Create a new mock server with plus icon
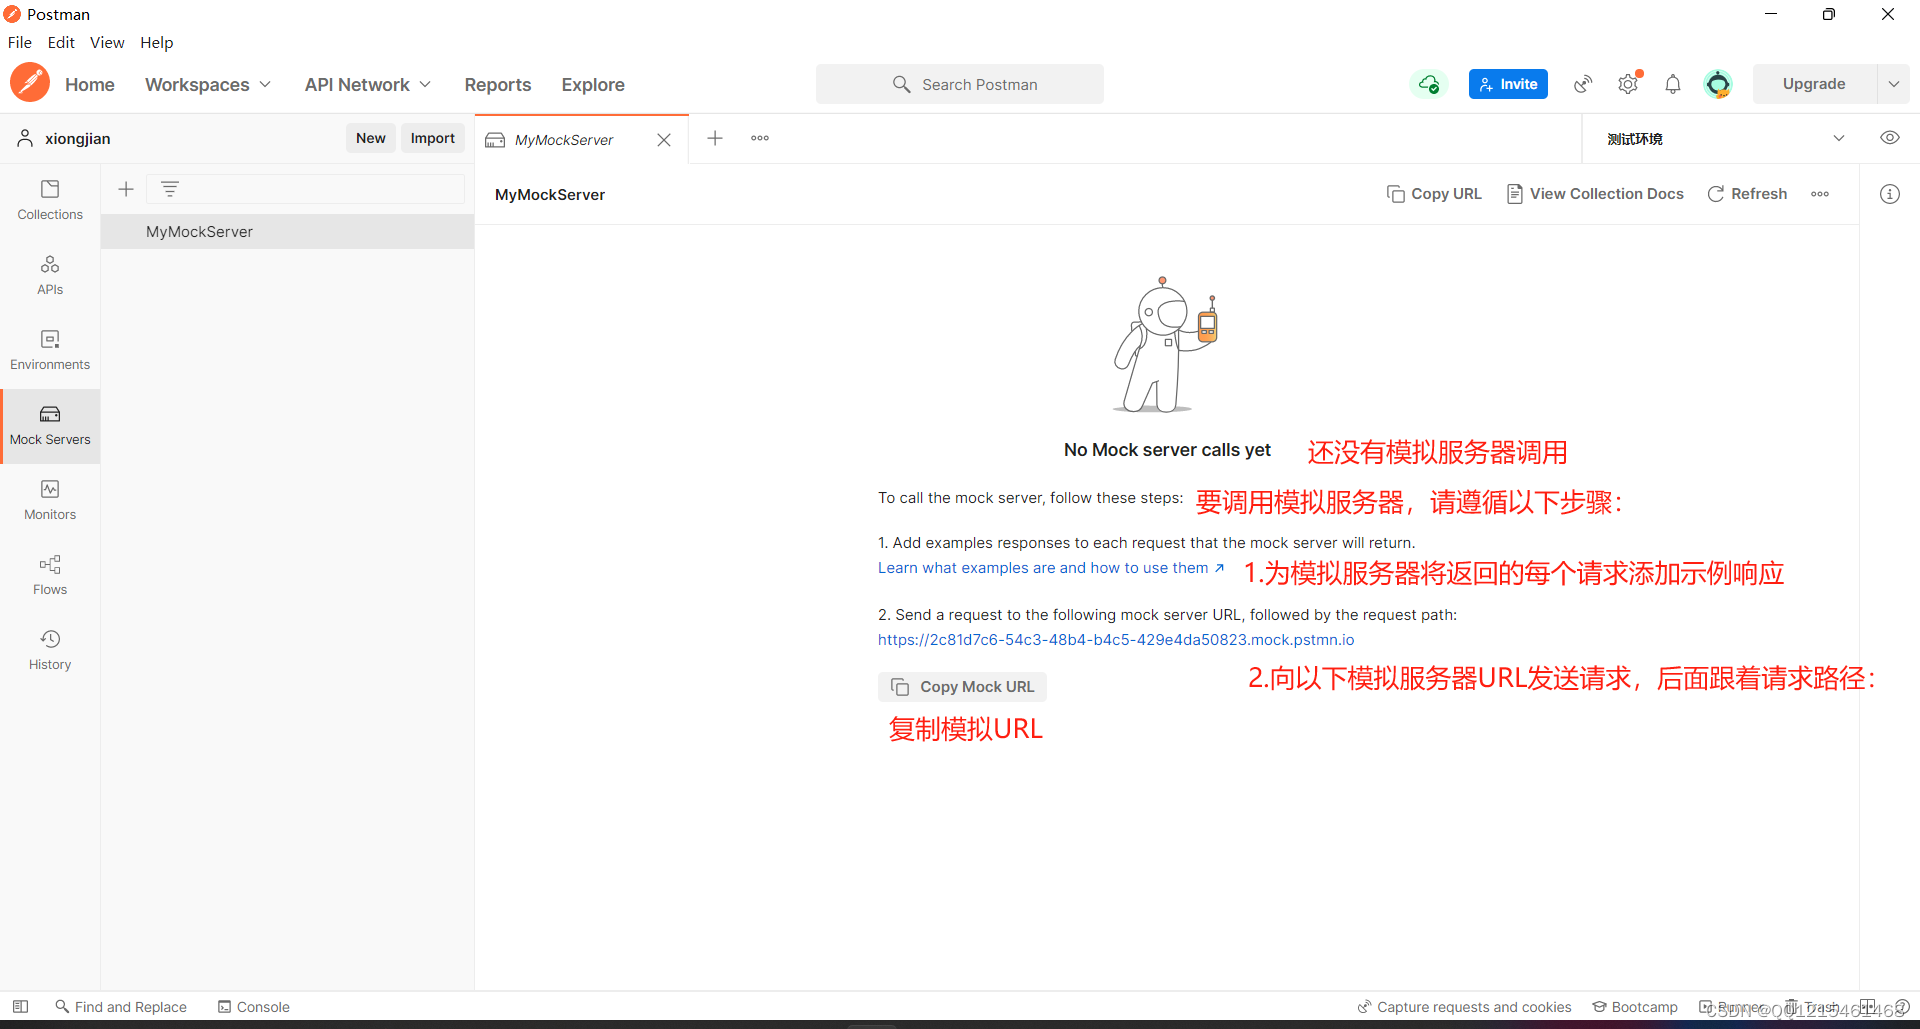1920x1029 pixels. point(126,189)
